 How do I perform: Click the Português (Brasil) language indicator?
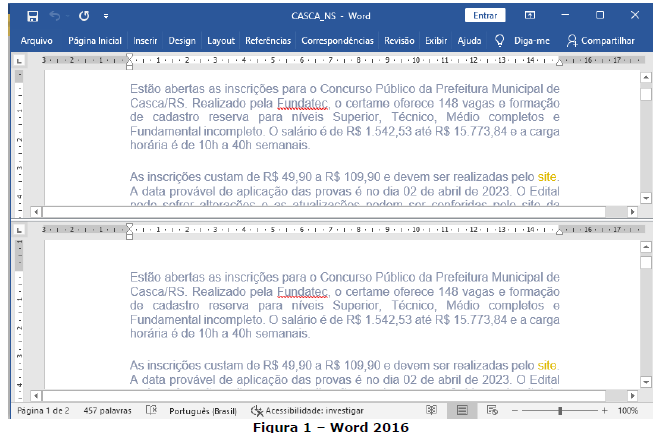coord(203,411)
